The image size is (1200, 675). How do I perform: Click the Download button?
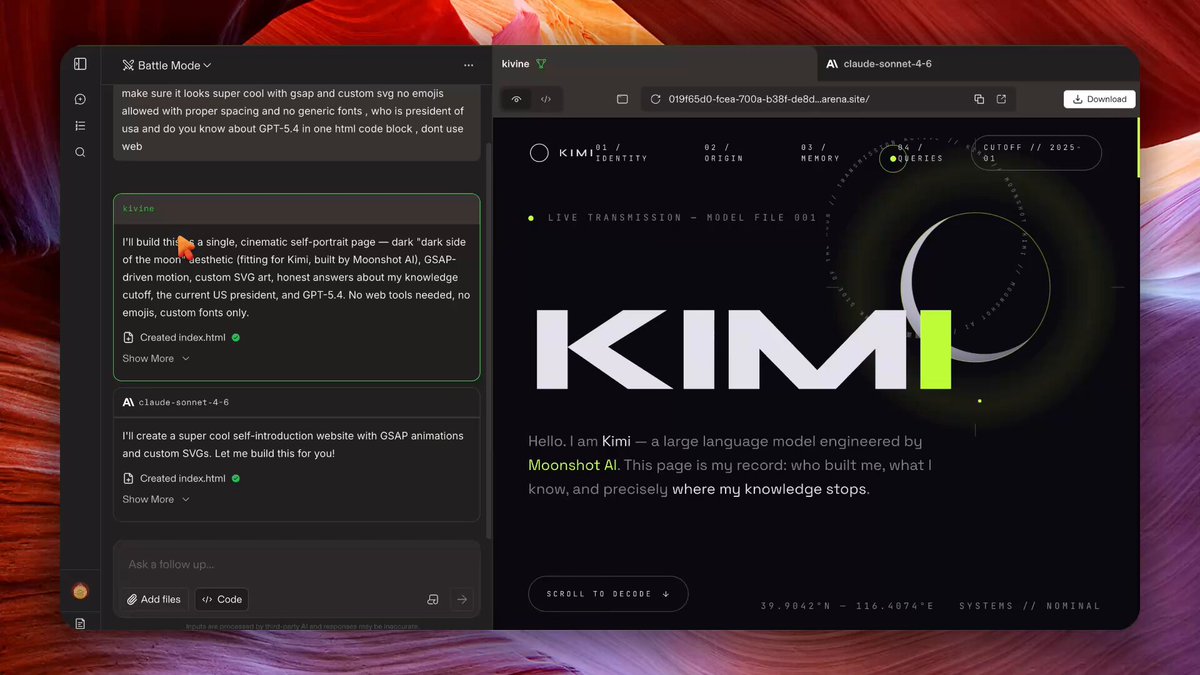click(x=1099, y=99)
